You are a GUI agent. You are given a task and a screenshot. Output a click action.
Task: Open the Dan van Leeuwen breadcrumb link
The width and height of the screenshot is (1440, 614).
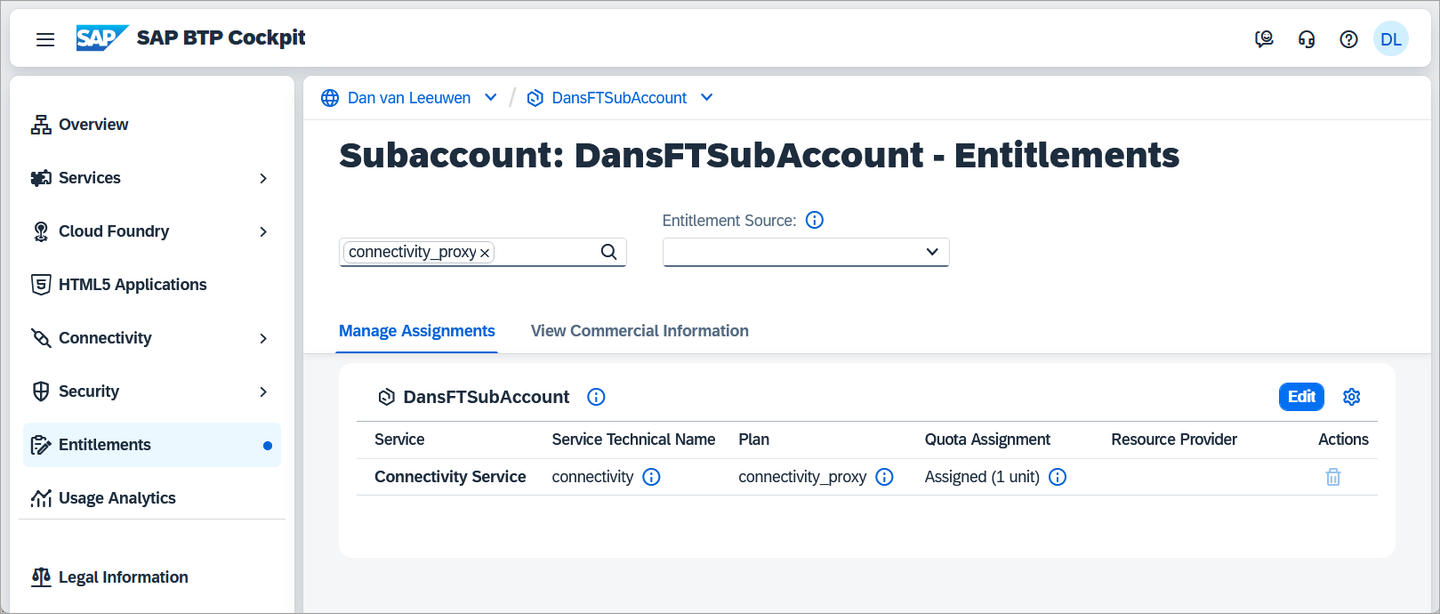(411, 98)
